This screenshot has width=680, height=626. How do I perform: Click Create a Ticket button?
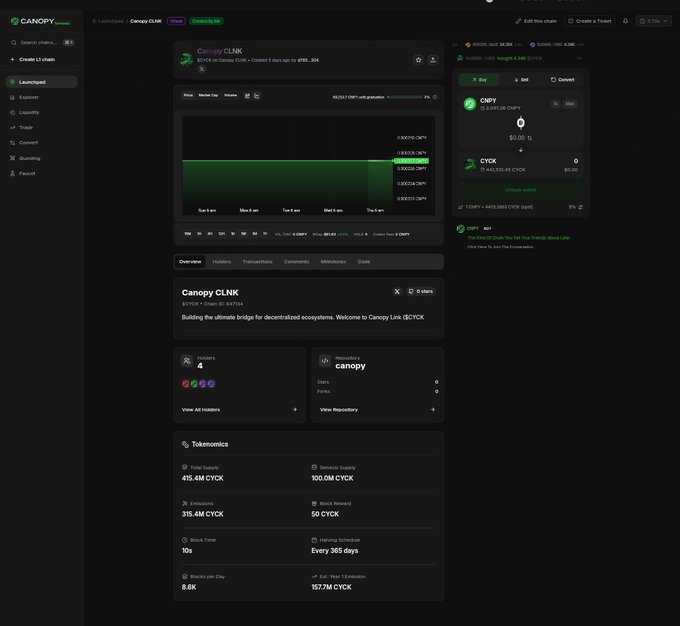(x=590, y=21)
